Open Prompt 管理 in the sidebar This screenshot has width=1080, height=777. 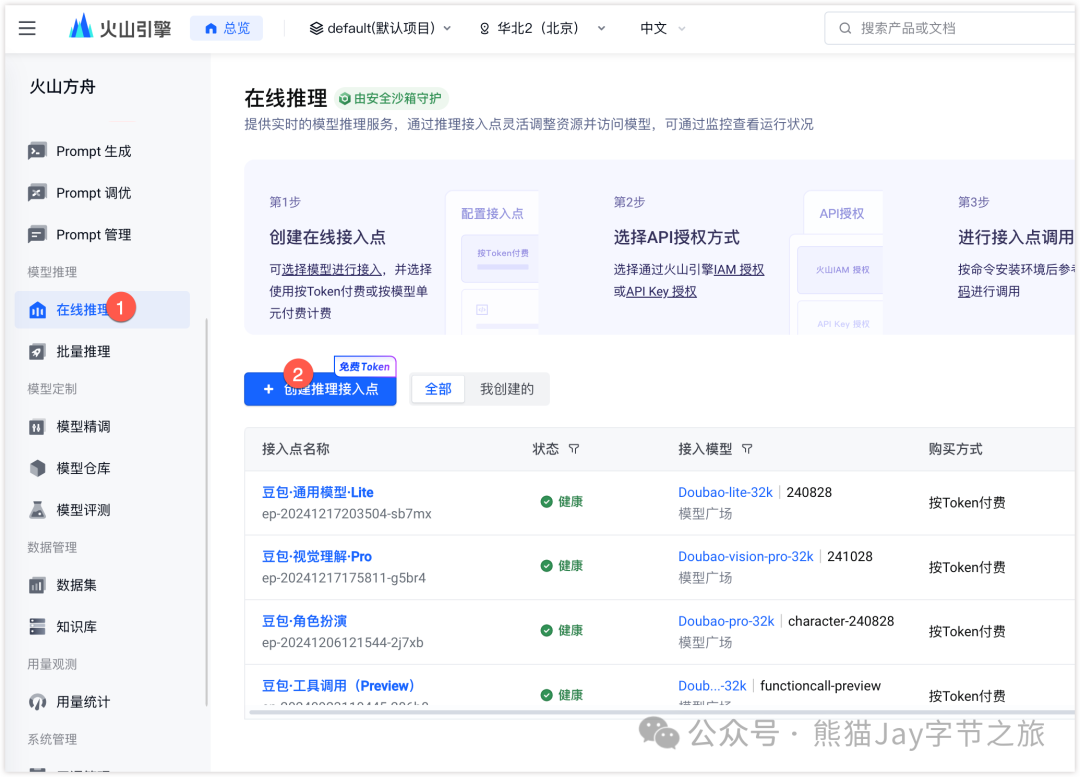94,234
